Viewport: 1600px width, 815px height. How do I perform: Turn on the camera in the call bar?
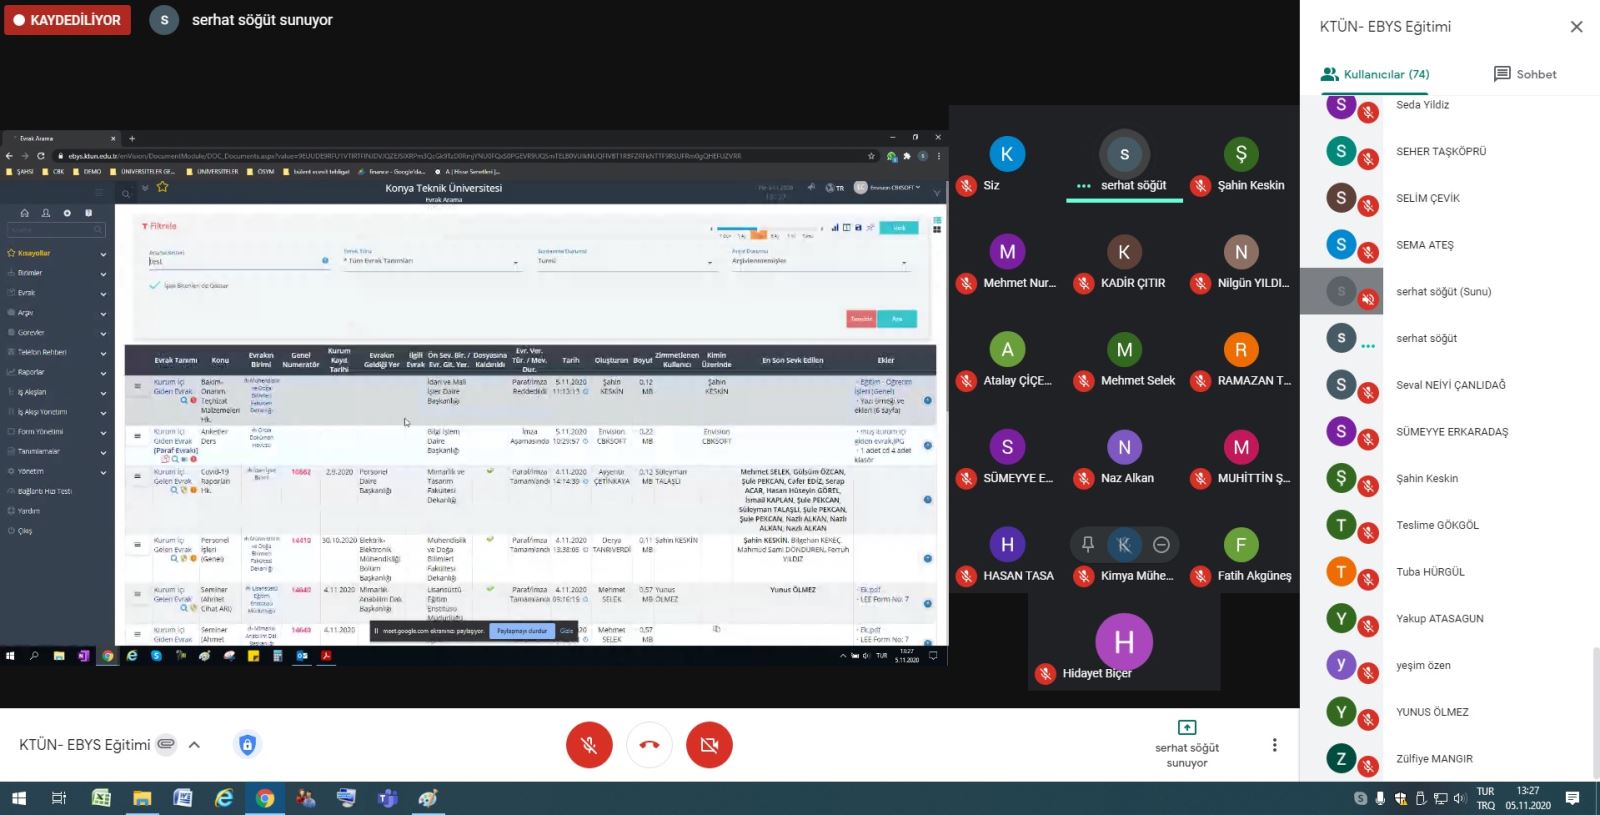coord(709,745)
